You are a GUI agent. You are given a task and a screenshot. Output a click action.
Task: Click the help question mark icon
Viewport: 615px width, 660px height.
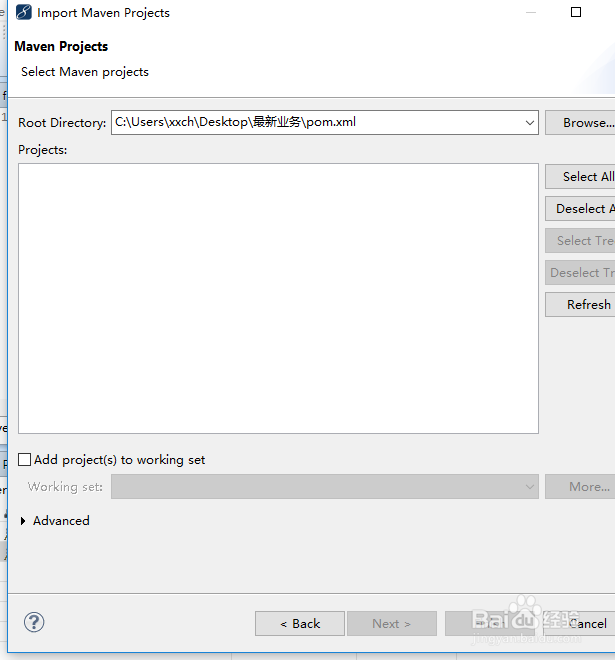click(x=34, y=622)
